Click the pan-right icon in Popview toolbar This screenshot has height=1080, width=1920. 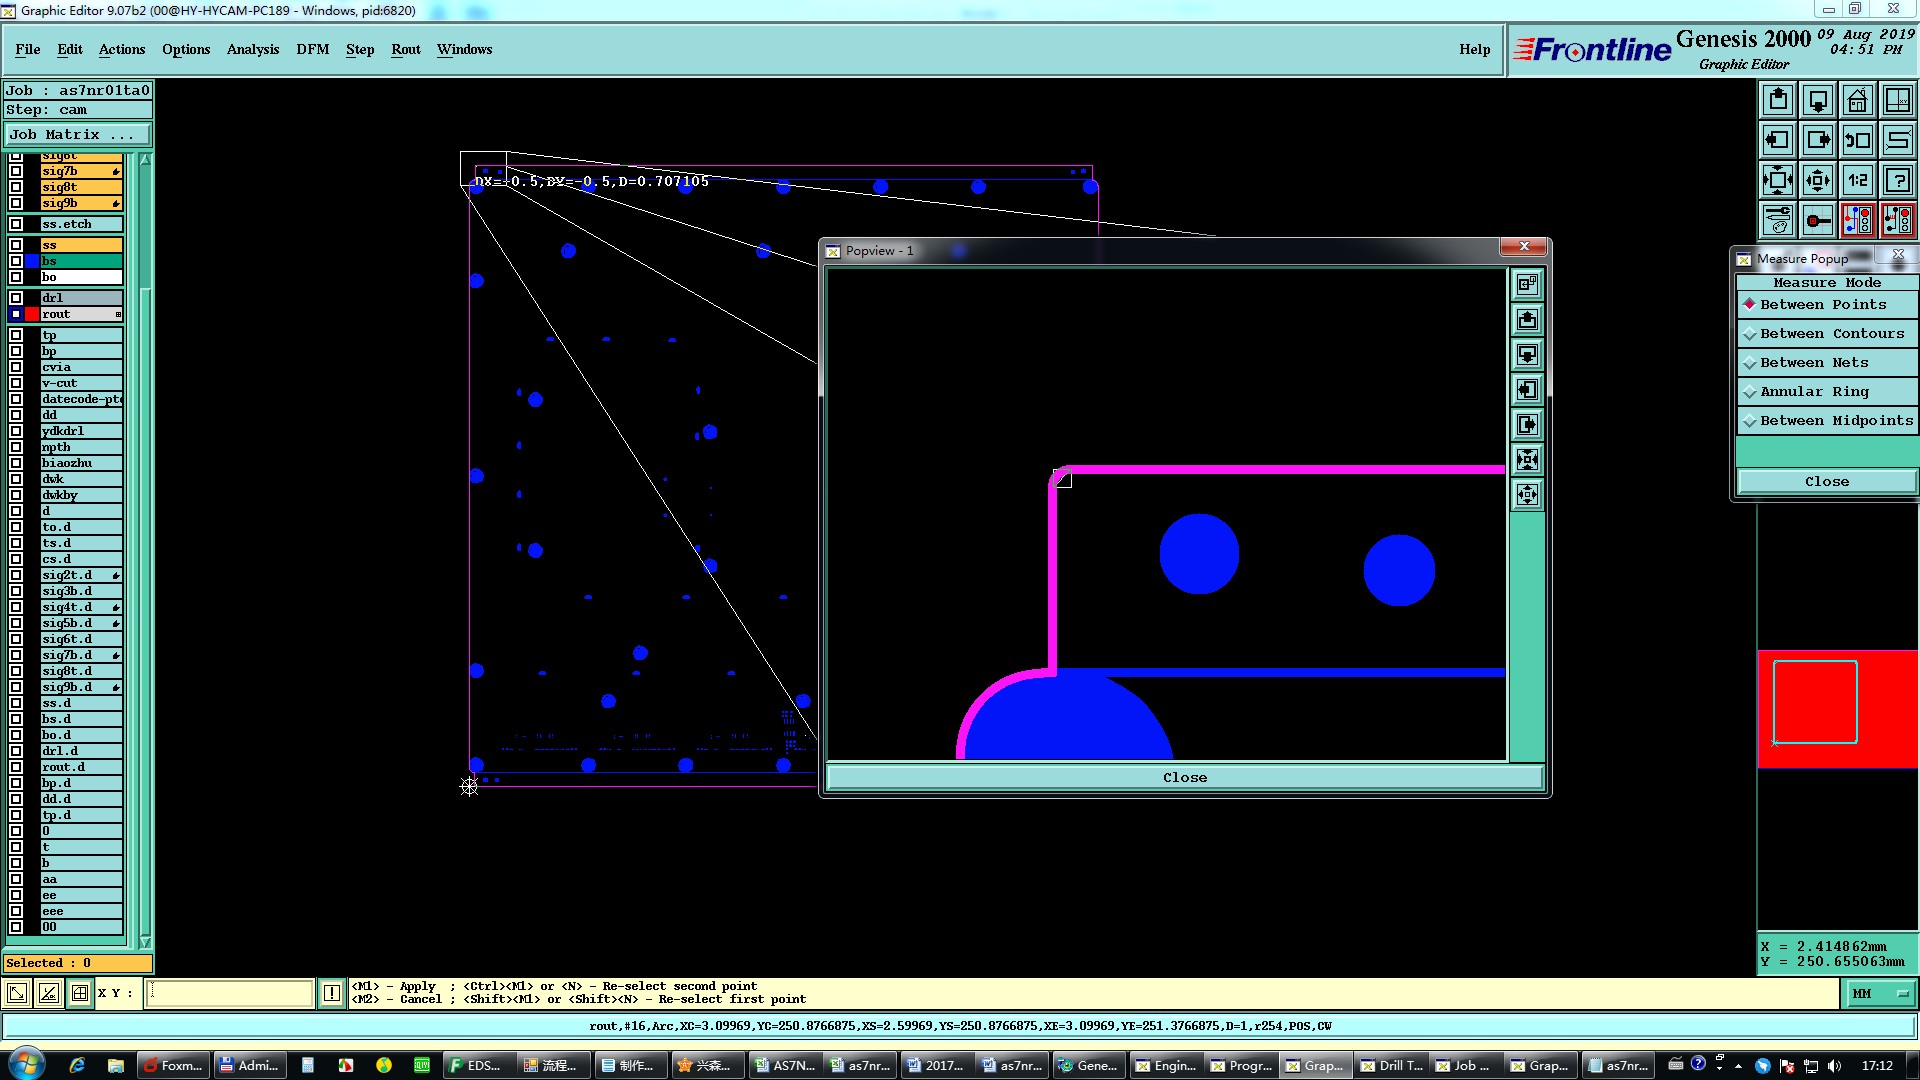point(1527,424)
